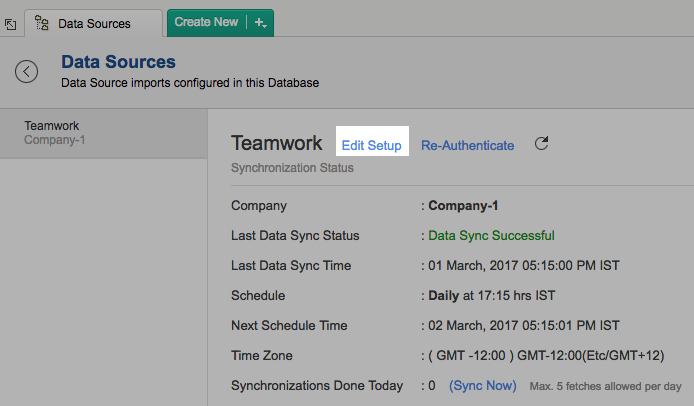The image size is (694, 406).
Task: Click the Synchronization Status subtitle
Action: pyautogui.click(x=292, y=168)
